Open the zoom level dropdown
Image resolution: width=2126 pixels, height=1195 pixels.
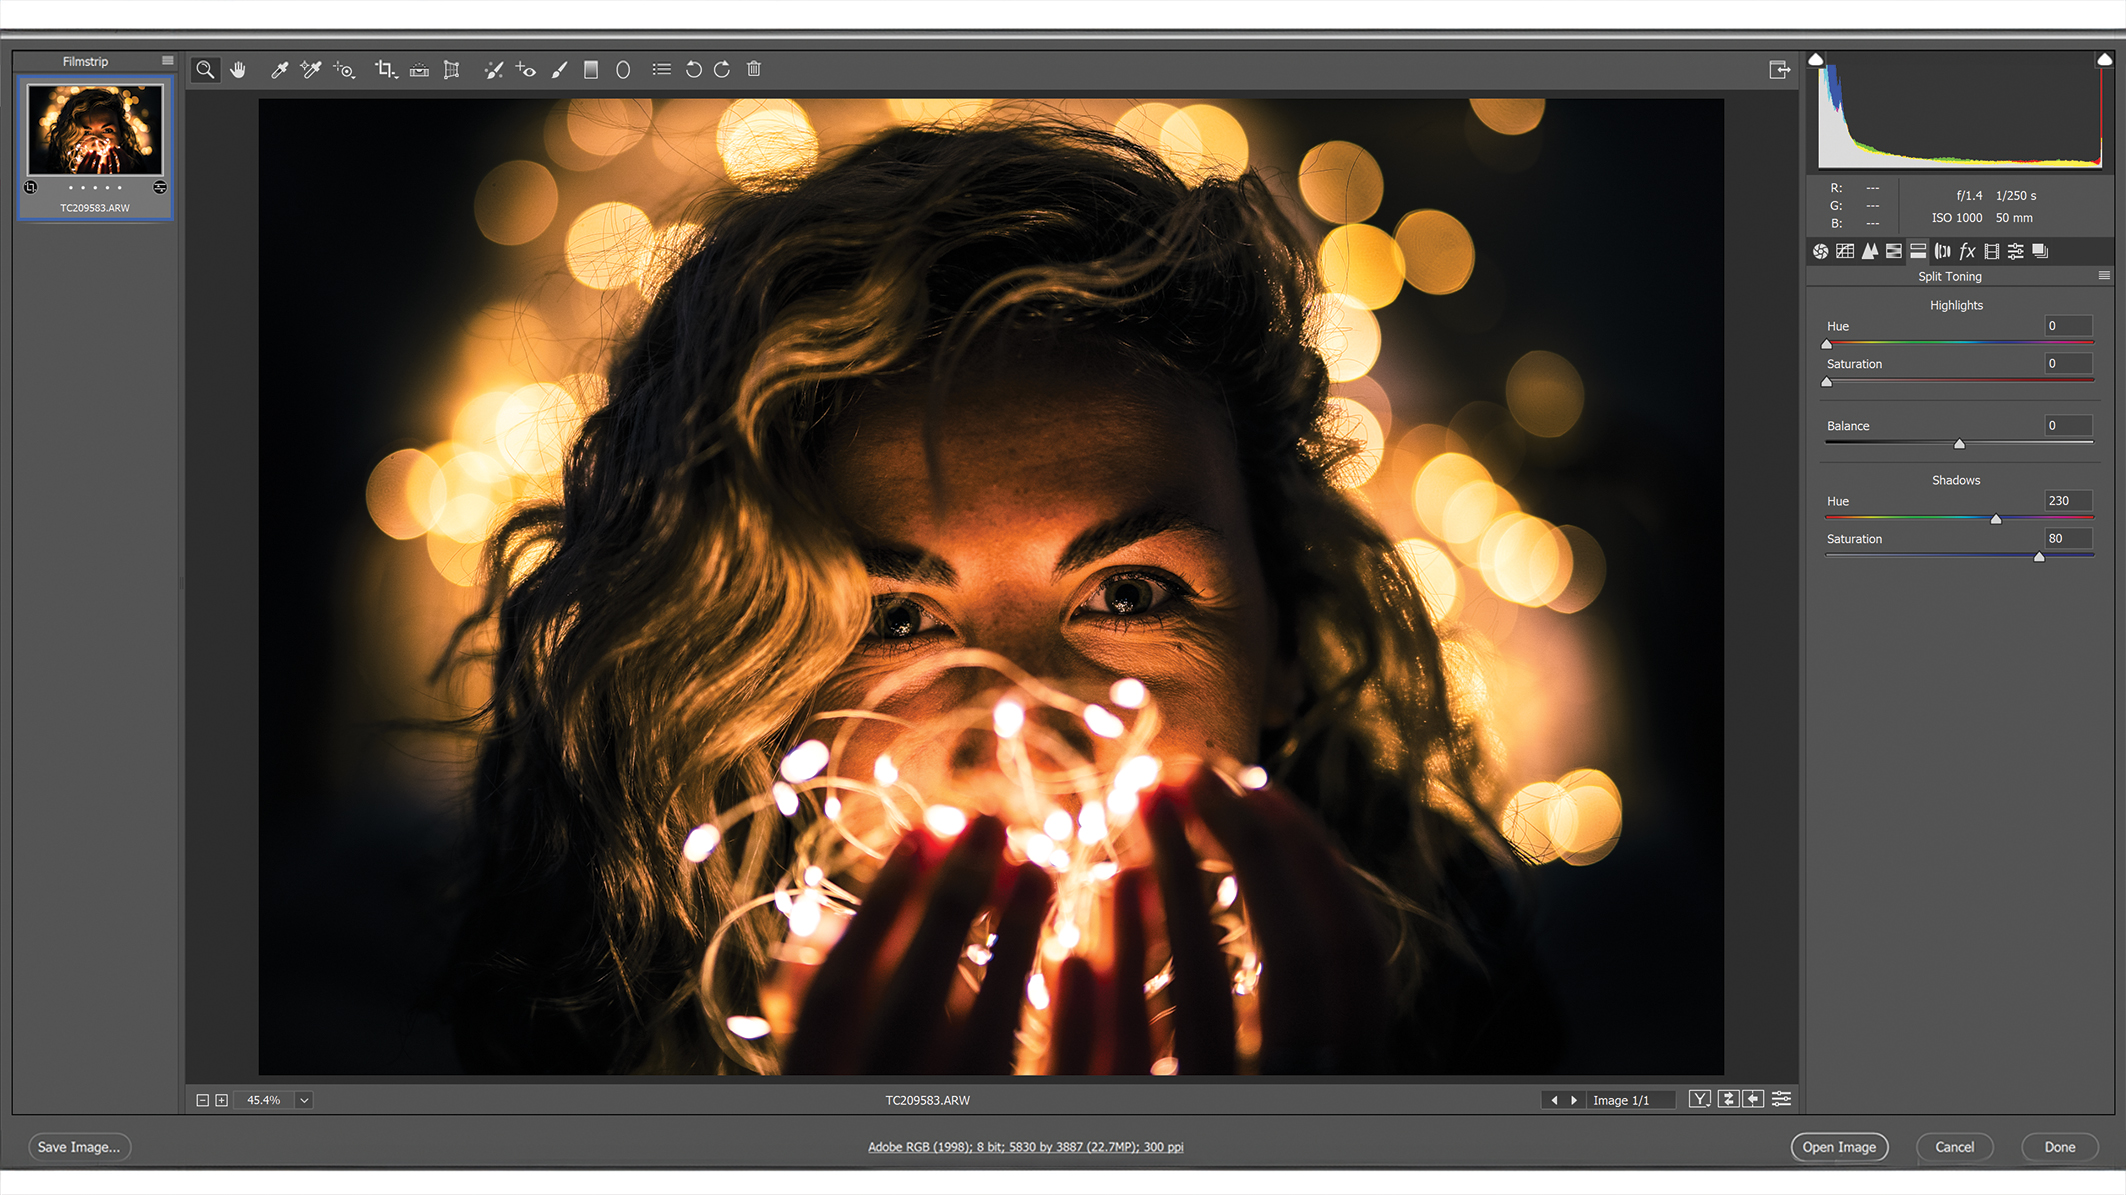(x=302, y=1100)
